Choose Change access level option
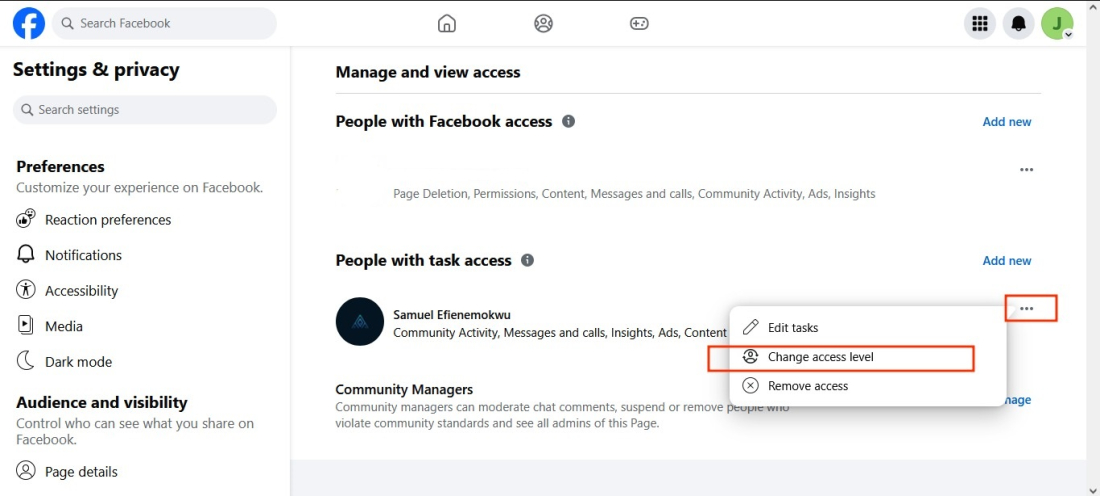The image size is (1100, 496). [821, 357]
